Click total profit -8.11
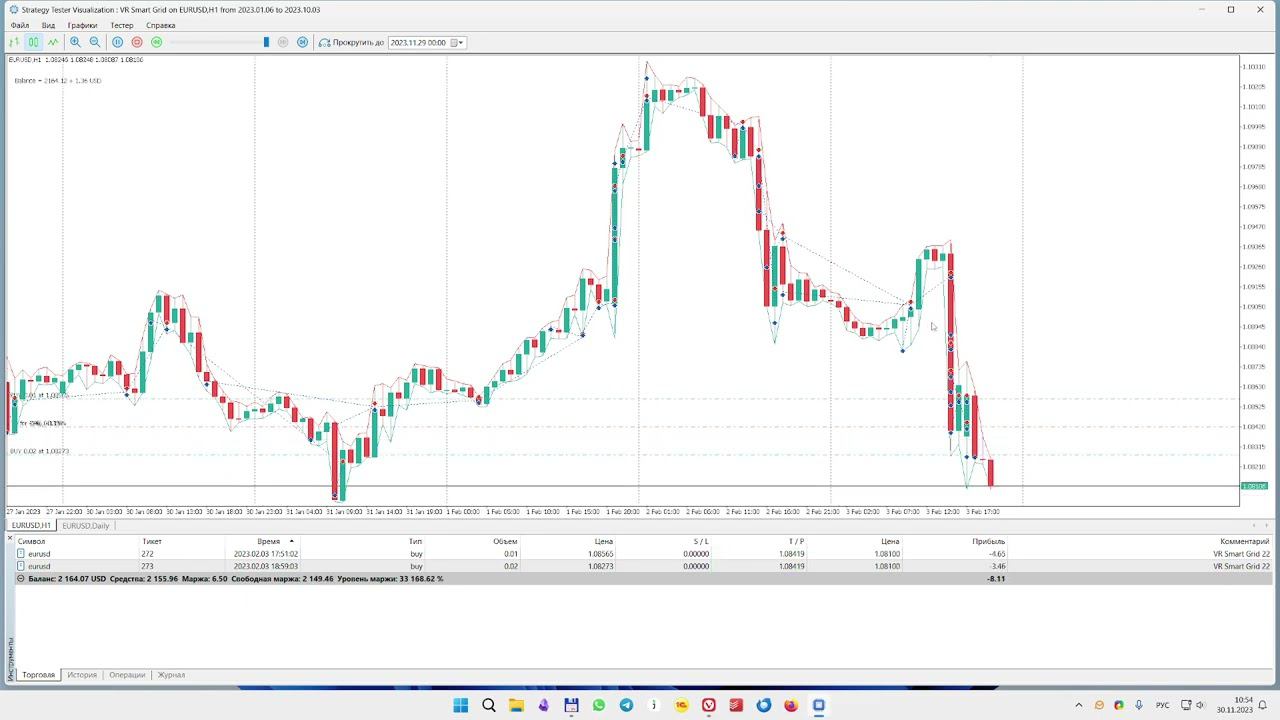The height and width of the screenshot is (720, 1280). click(996, 579)
